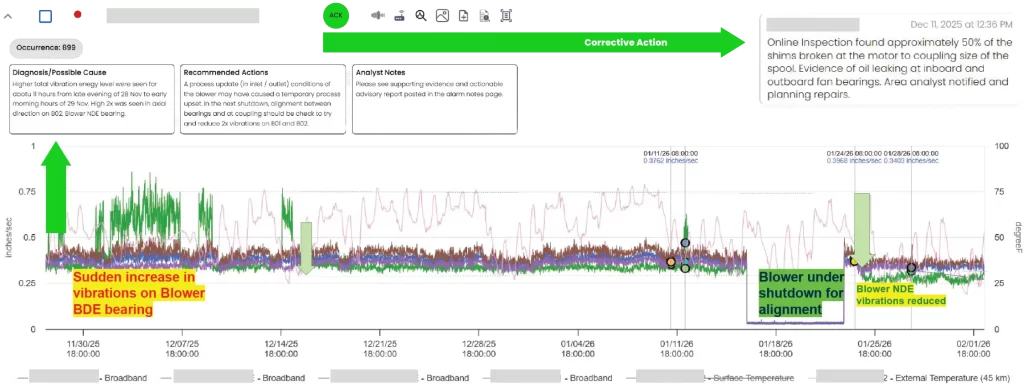Click the red status dot indicator
1024x384 pixels.
point(78,14)
